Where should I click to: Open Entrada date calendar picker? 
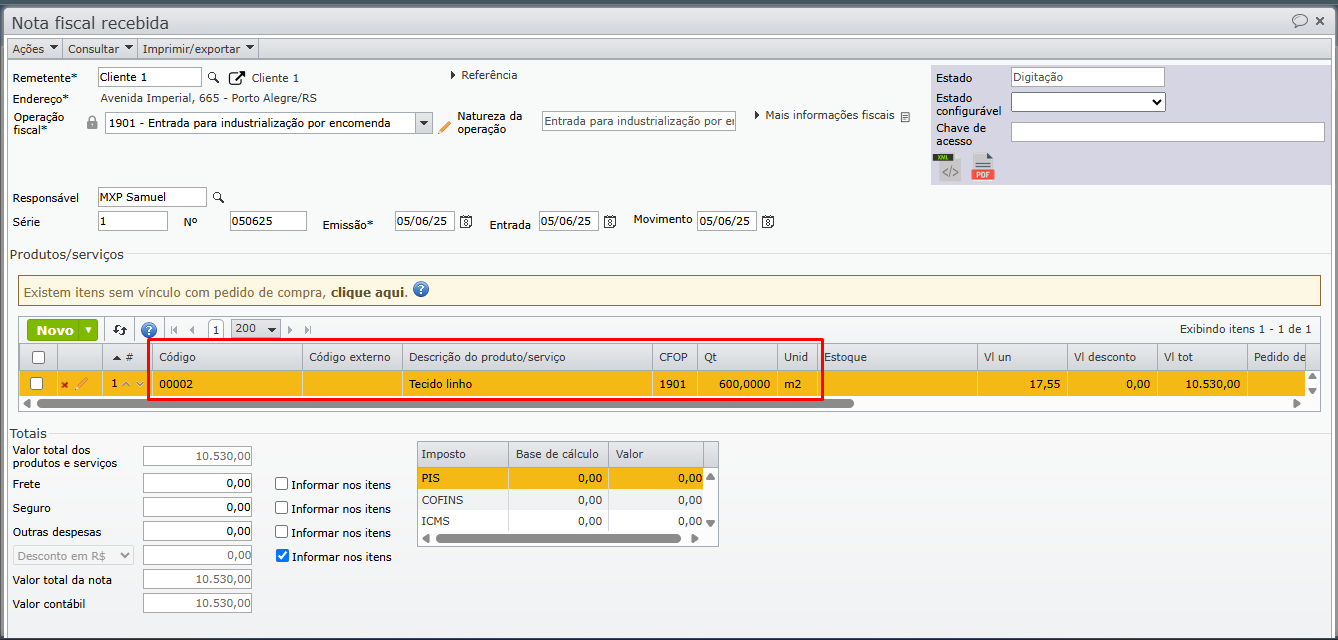(x=609, y=222)
